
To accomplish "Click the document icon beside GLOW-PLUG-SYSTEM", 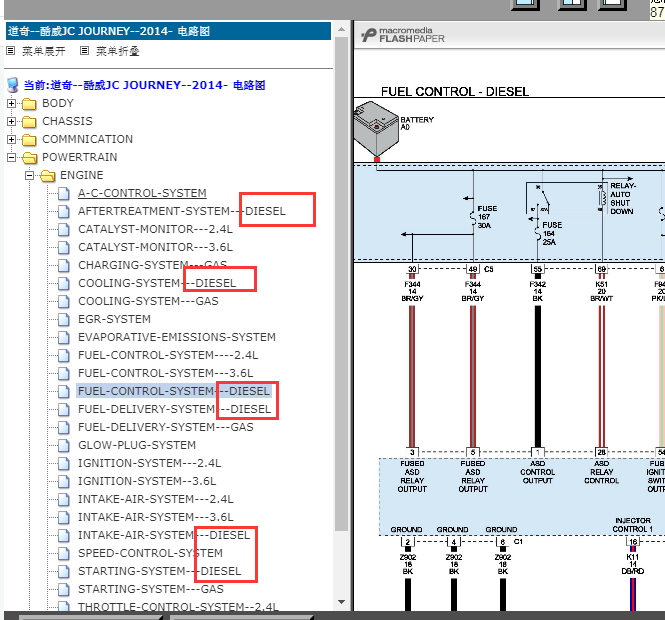I will (x=63, y=445).
